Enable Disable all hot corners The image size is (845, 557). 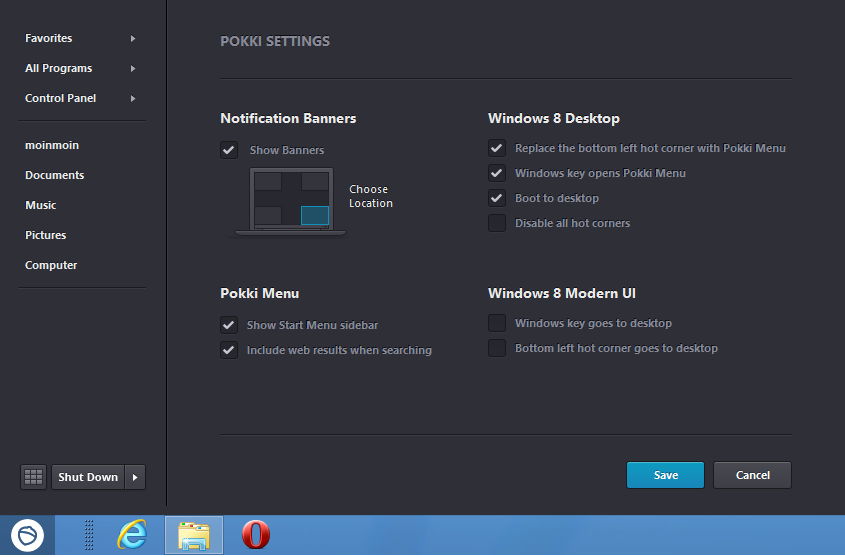click(x=497, y=222)
